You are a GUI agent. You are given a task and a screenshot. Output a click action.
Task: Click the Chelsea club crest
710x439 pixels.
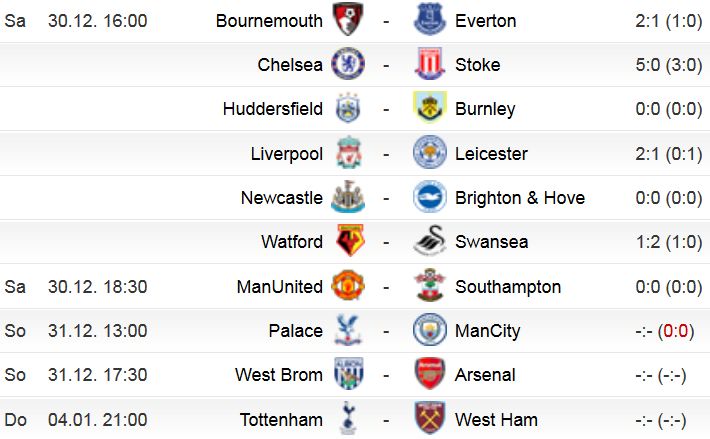click(x=348, y=63)
